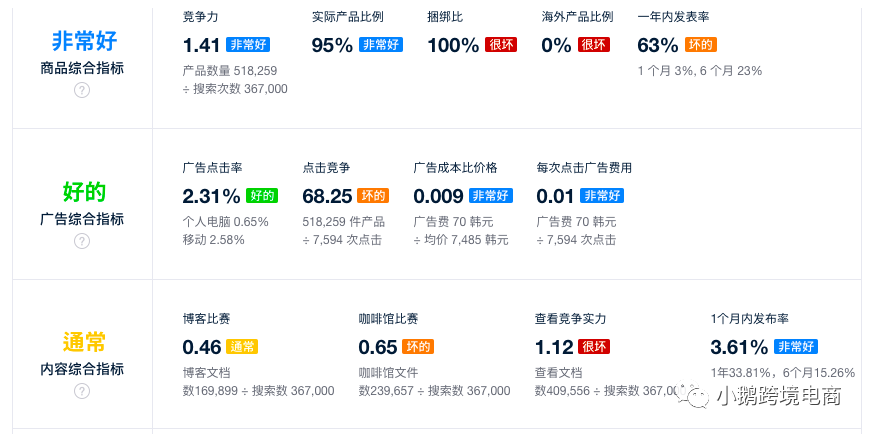Select the 海外产品比例 label
This screenshot has height=434, width=870.
pyautogui.click(x=578, y=17)
